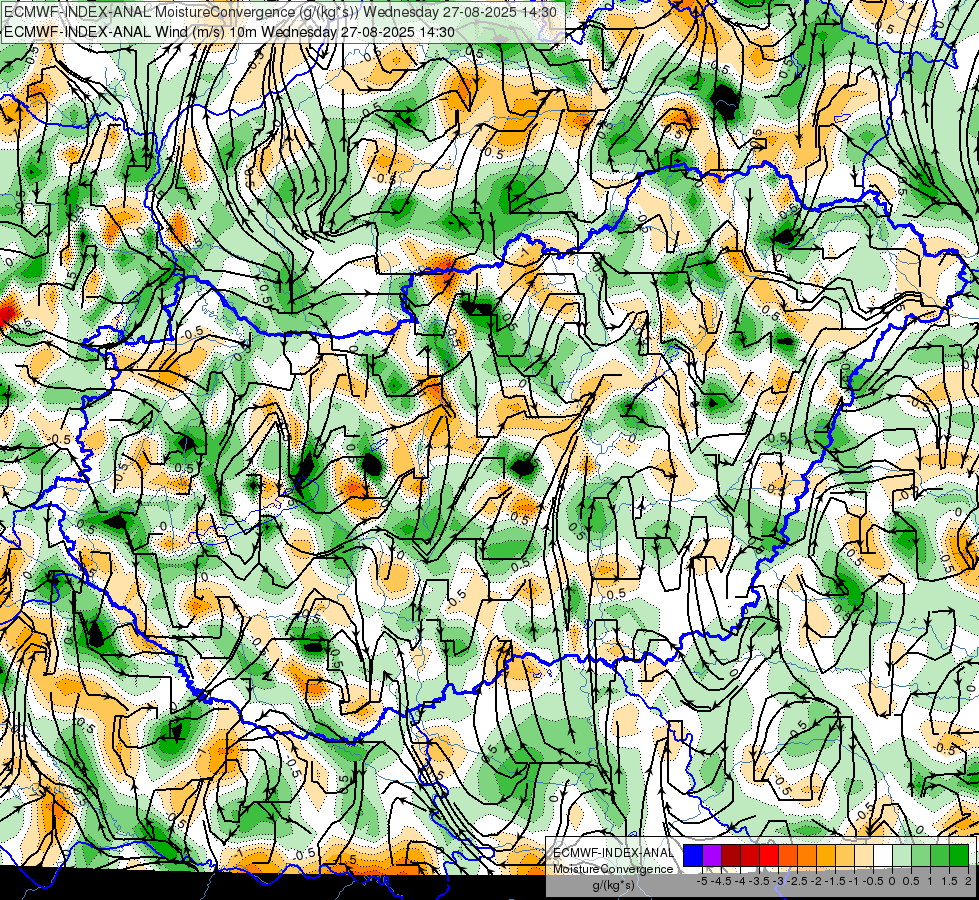979x900 pixels.
Task: Pick legend swatch between -4.5 and -4
Action: [731, 856]
